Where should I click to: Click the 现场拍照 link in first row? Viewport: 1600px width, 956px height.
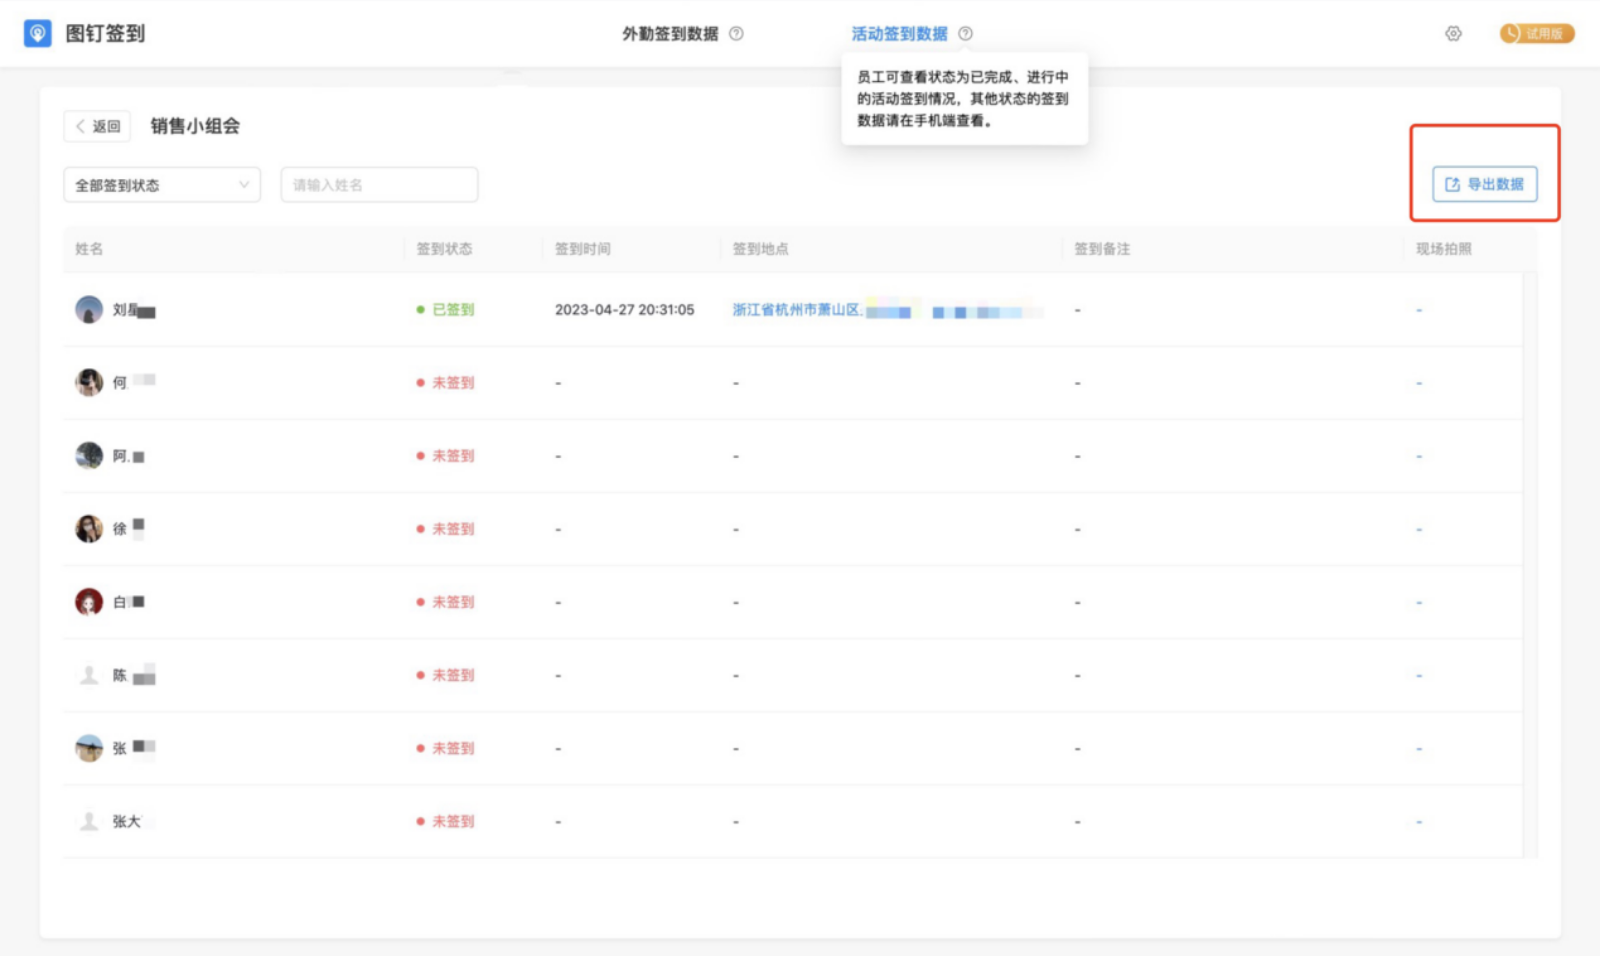tap(1418, 311)
